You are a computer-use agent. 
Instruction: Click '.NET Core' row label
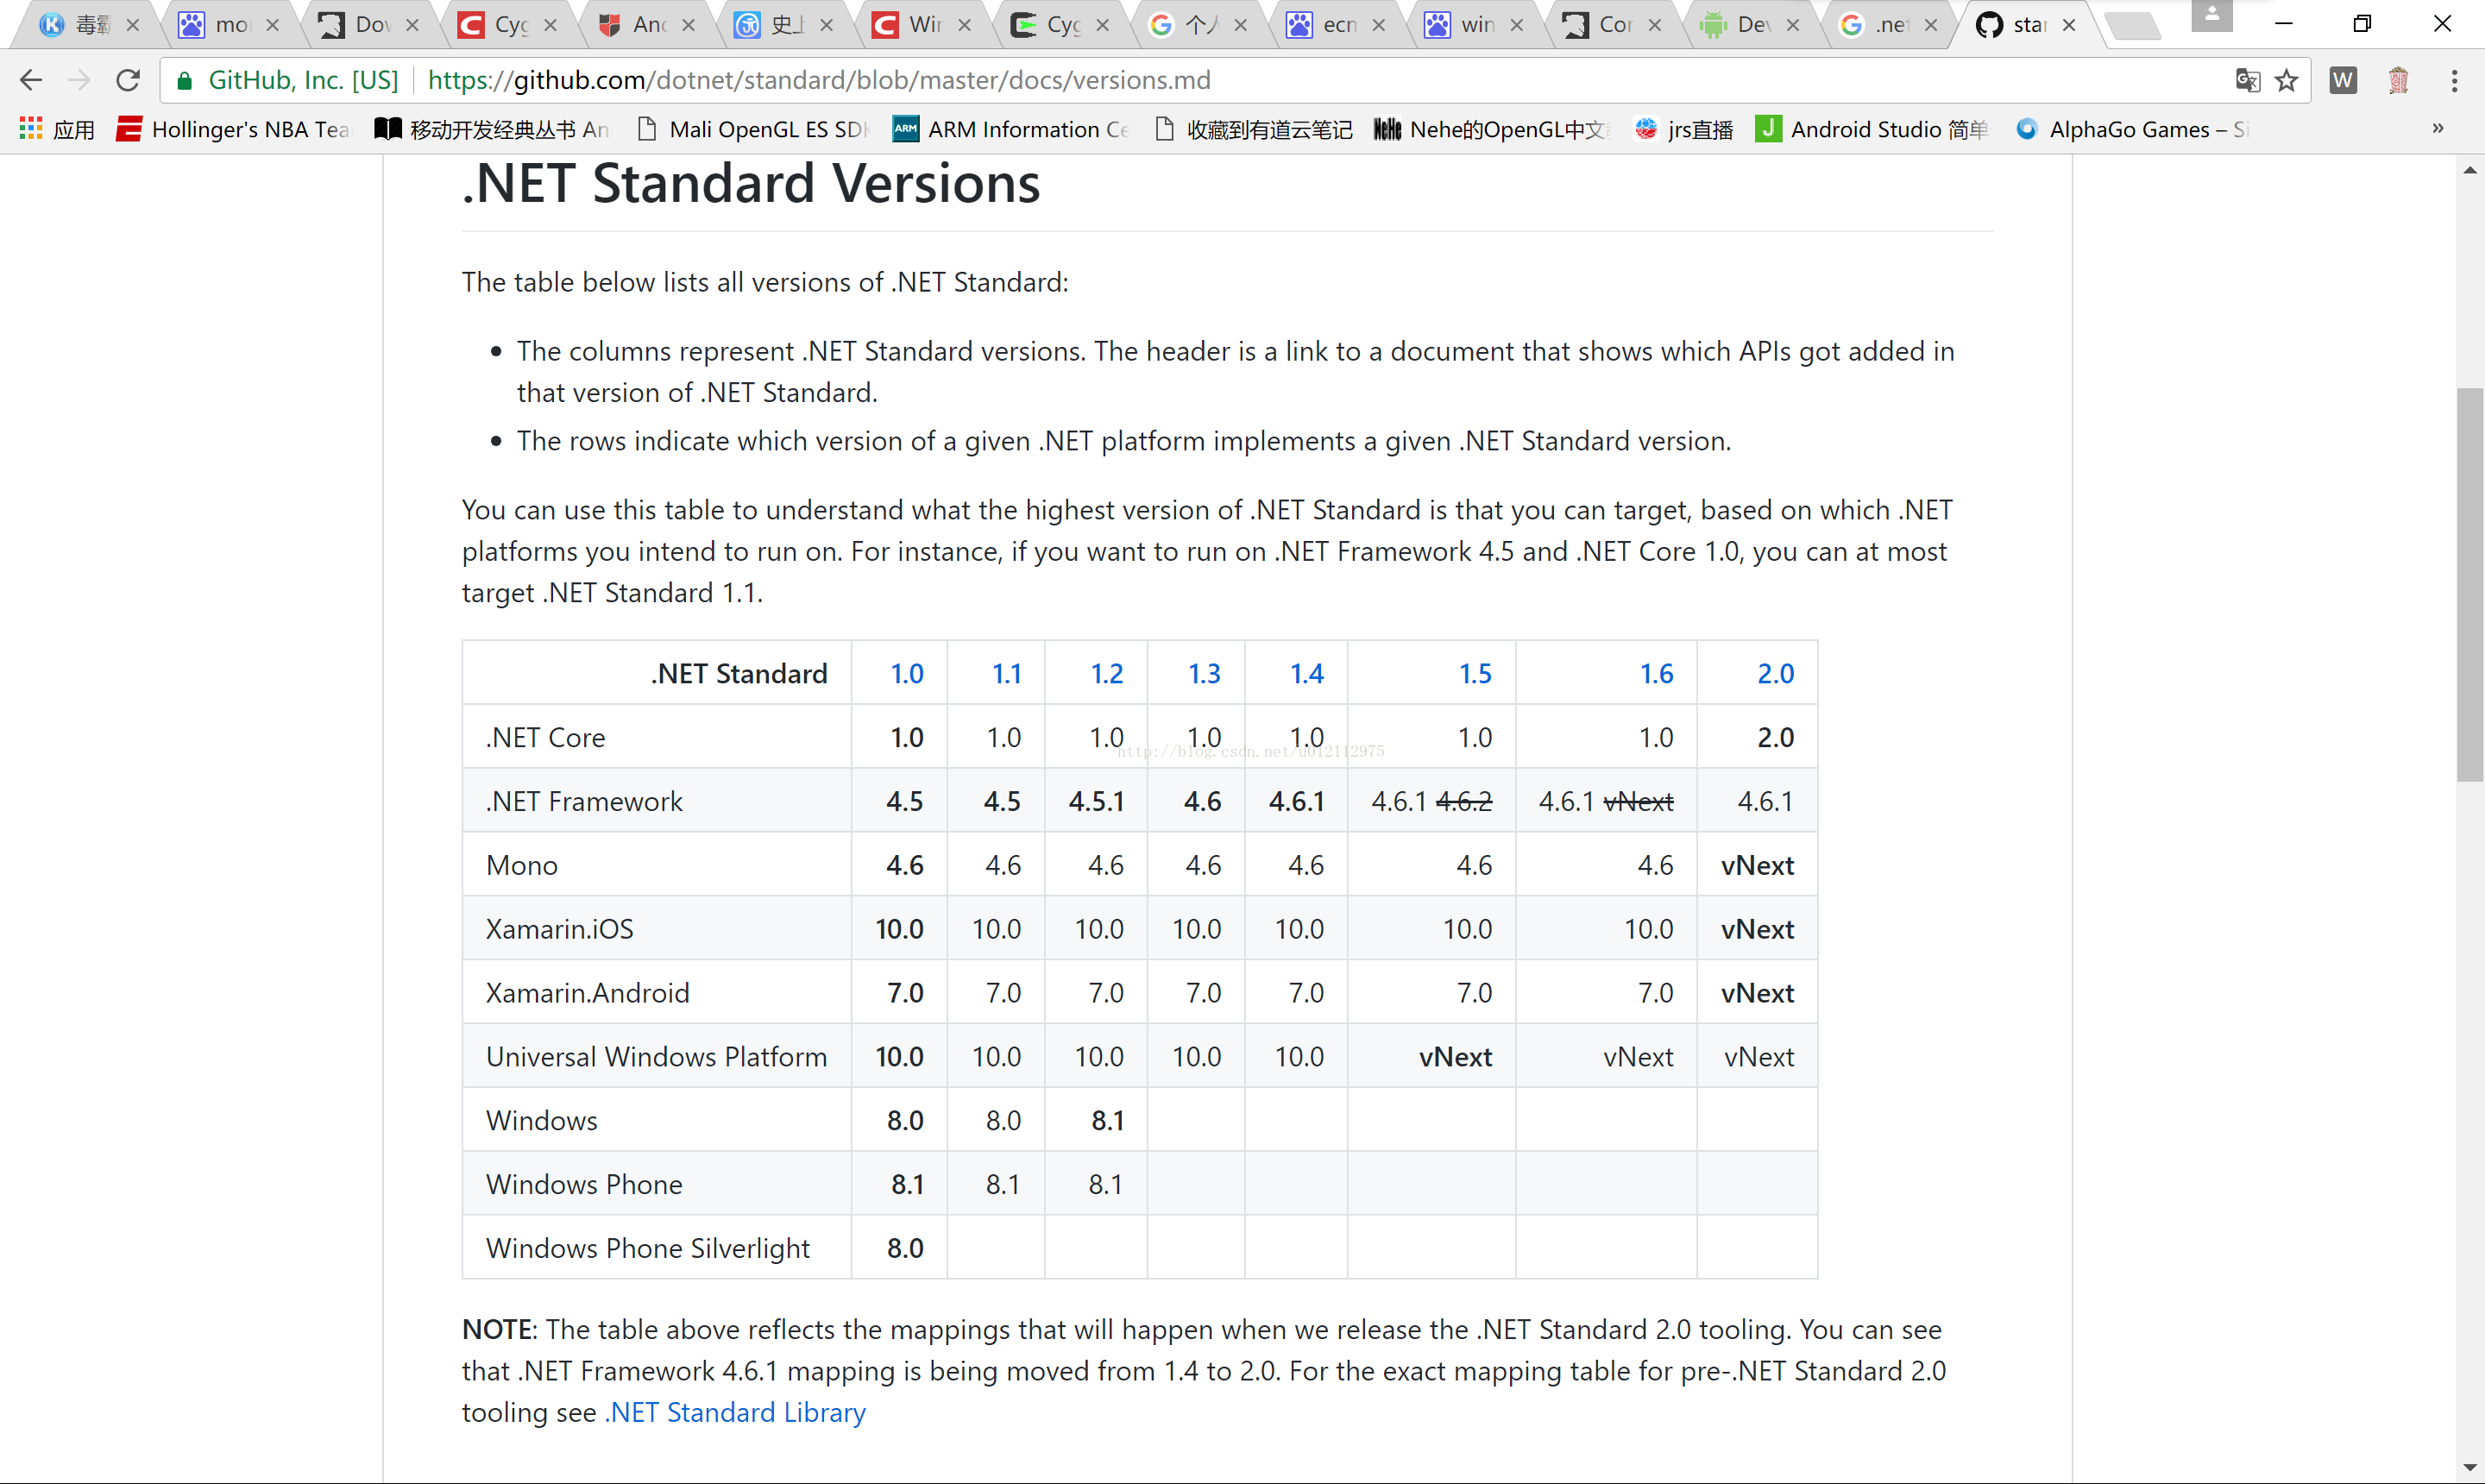pos(546,738)
